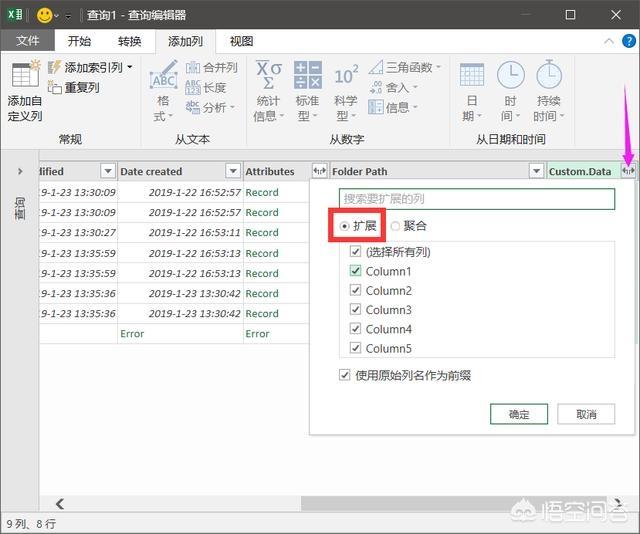Uncheck the Column4 checkbox
The image size is (640, 534).
pos(356,328)
